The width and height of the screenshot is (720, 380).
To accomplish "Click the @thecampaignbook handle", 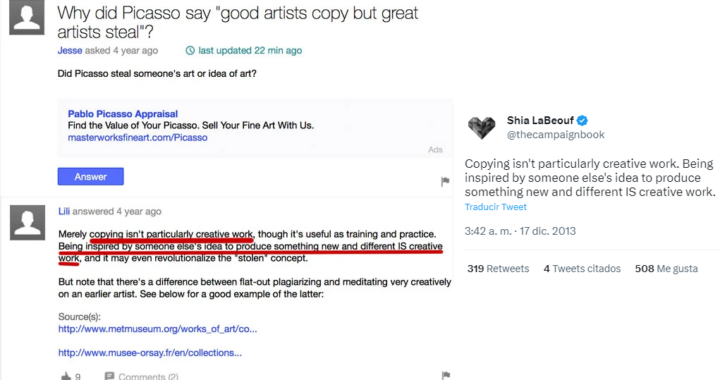I will (x=556, y=135).
